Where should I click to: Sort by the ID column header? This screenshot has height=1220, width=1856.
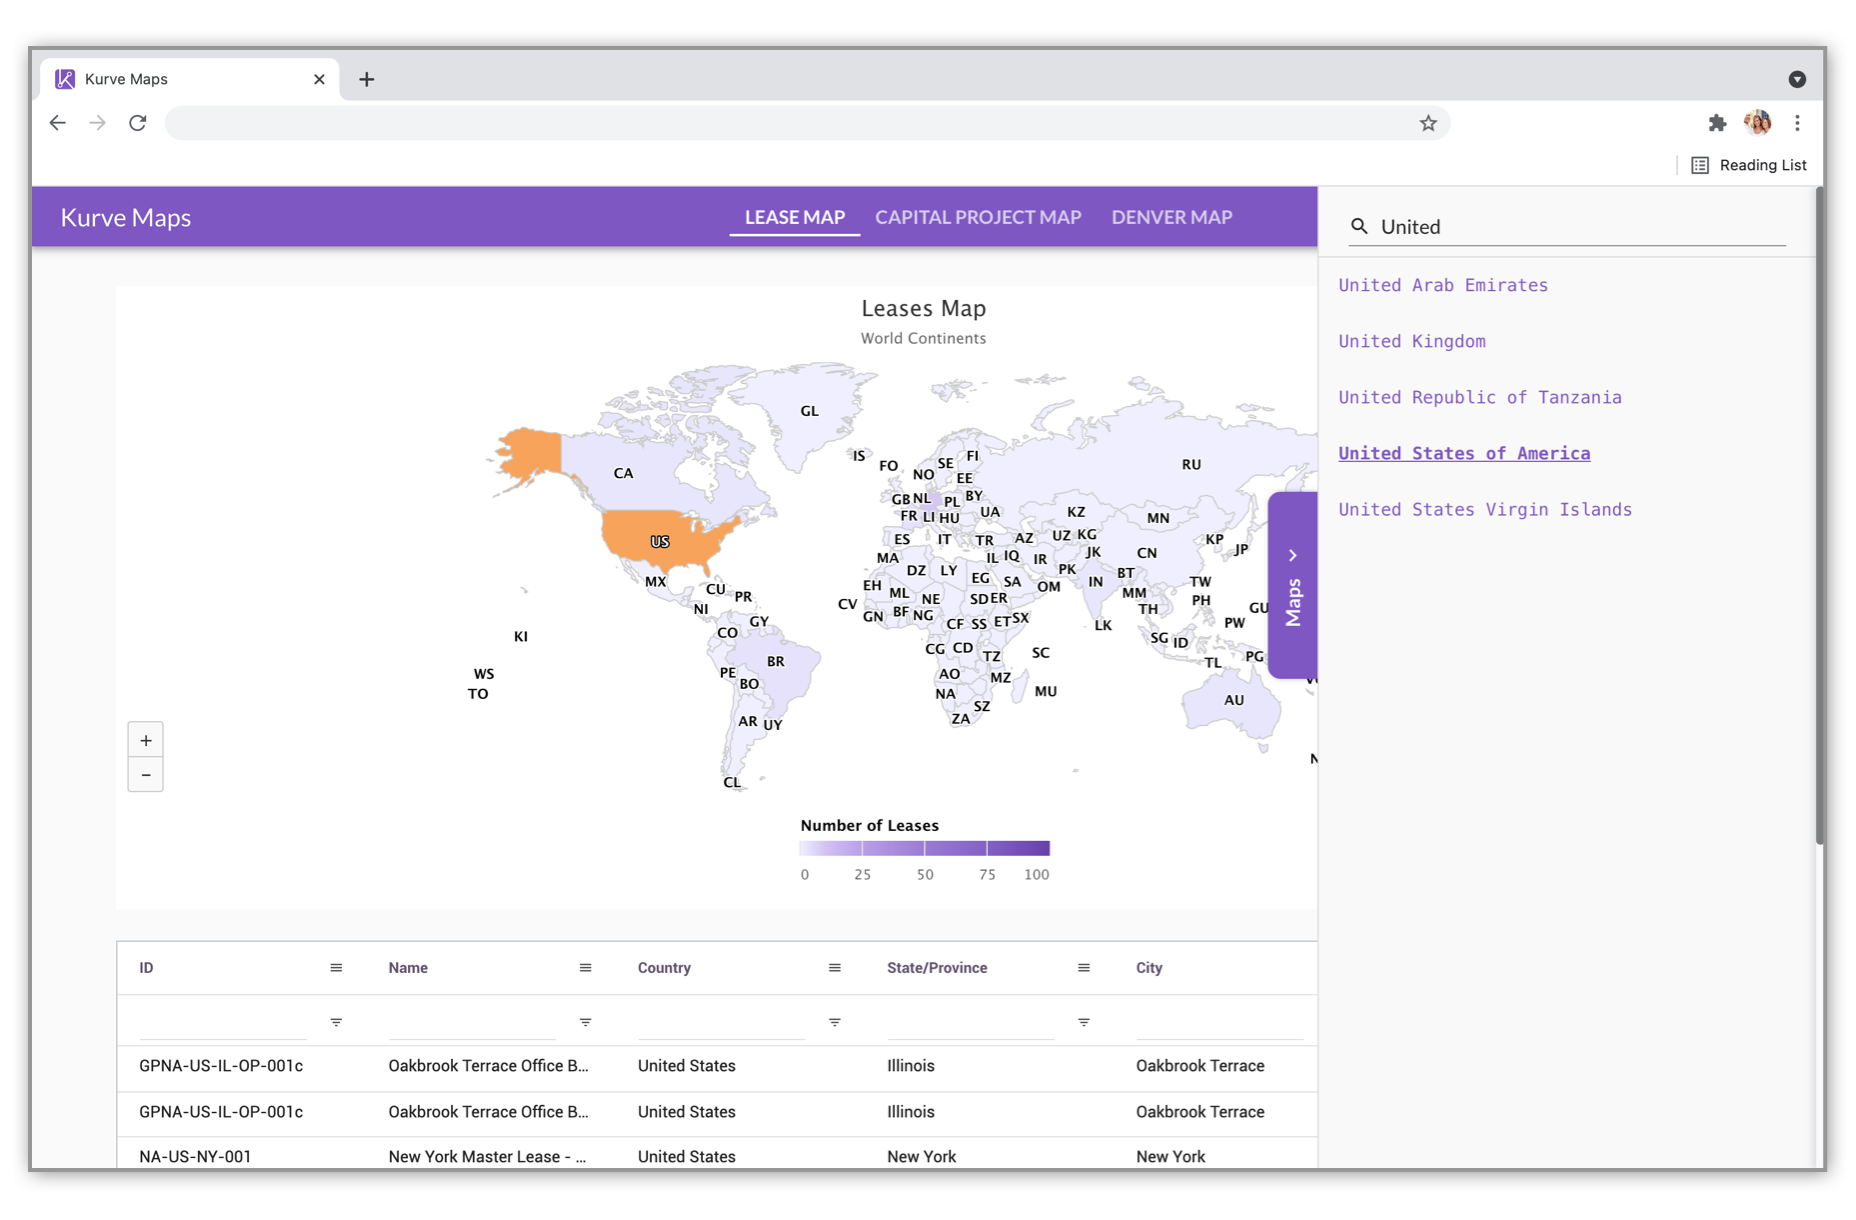(x=146, y=968)
